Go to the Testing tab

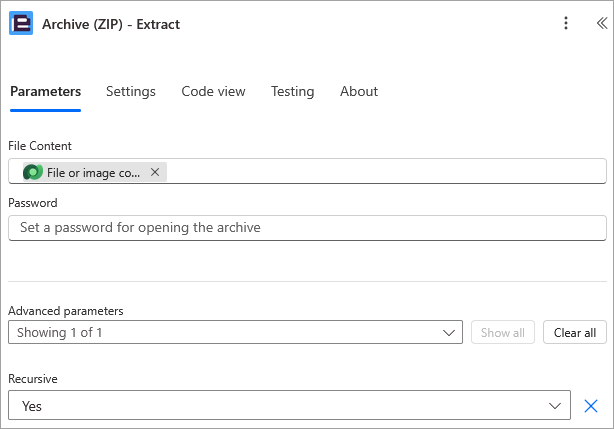tap(293, 91)
